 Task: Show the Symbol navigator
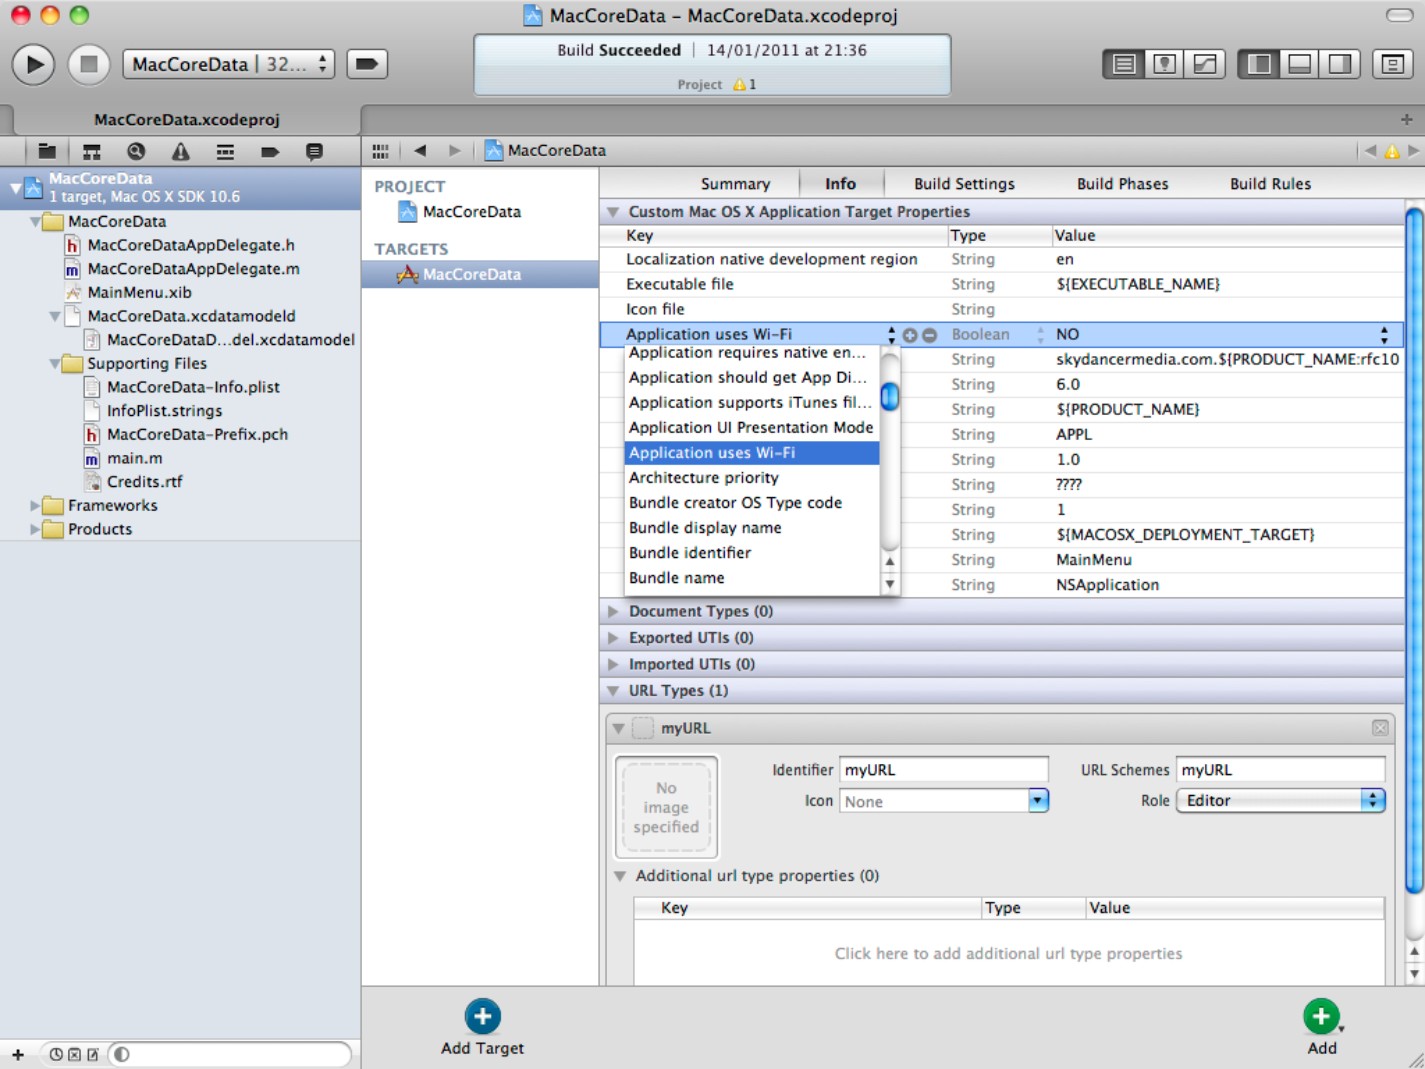[x=92, y=151]
